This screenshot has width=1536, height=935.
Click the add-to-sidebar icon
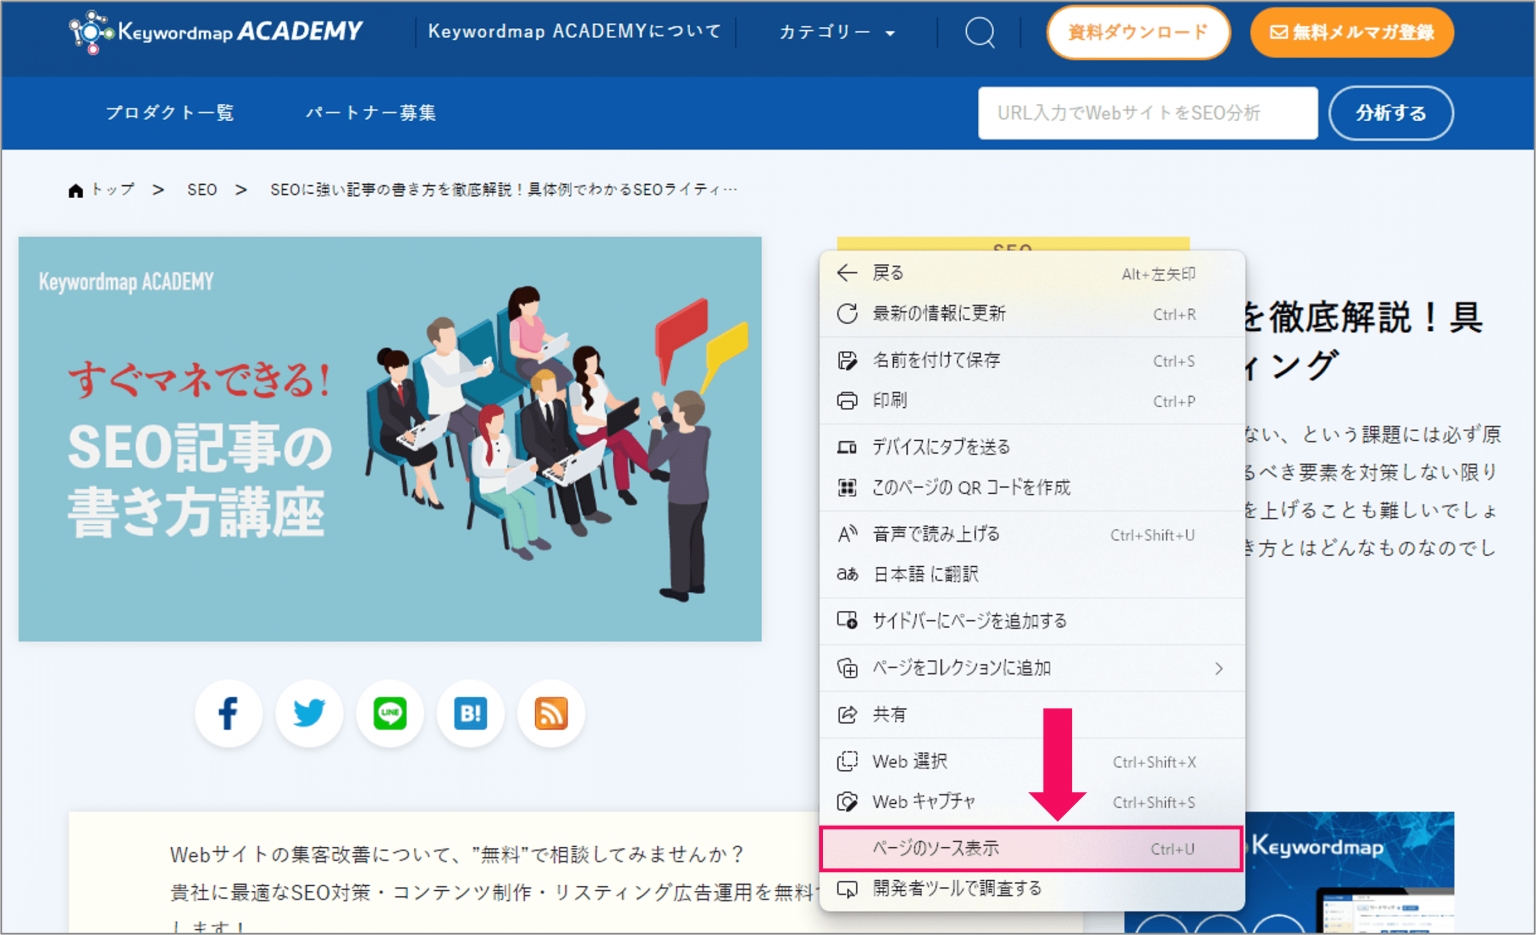[x=847, y=621]
